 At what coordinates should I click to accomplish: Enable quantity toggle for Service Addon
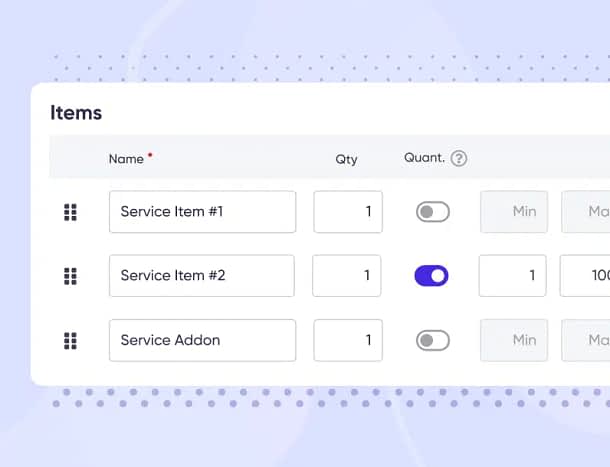[x=433, y=340]
